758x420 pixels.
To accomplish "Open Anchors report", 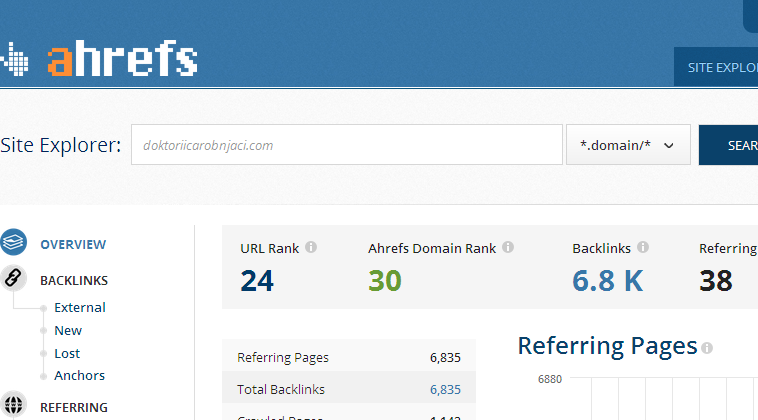I will click(x=79, y=376).
